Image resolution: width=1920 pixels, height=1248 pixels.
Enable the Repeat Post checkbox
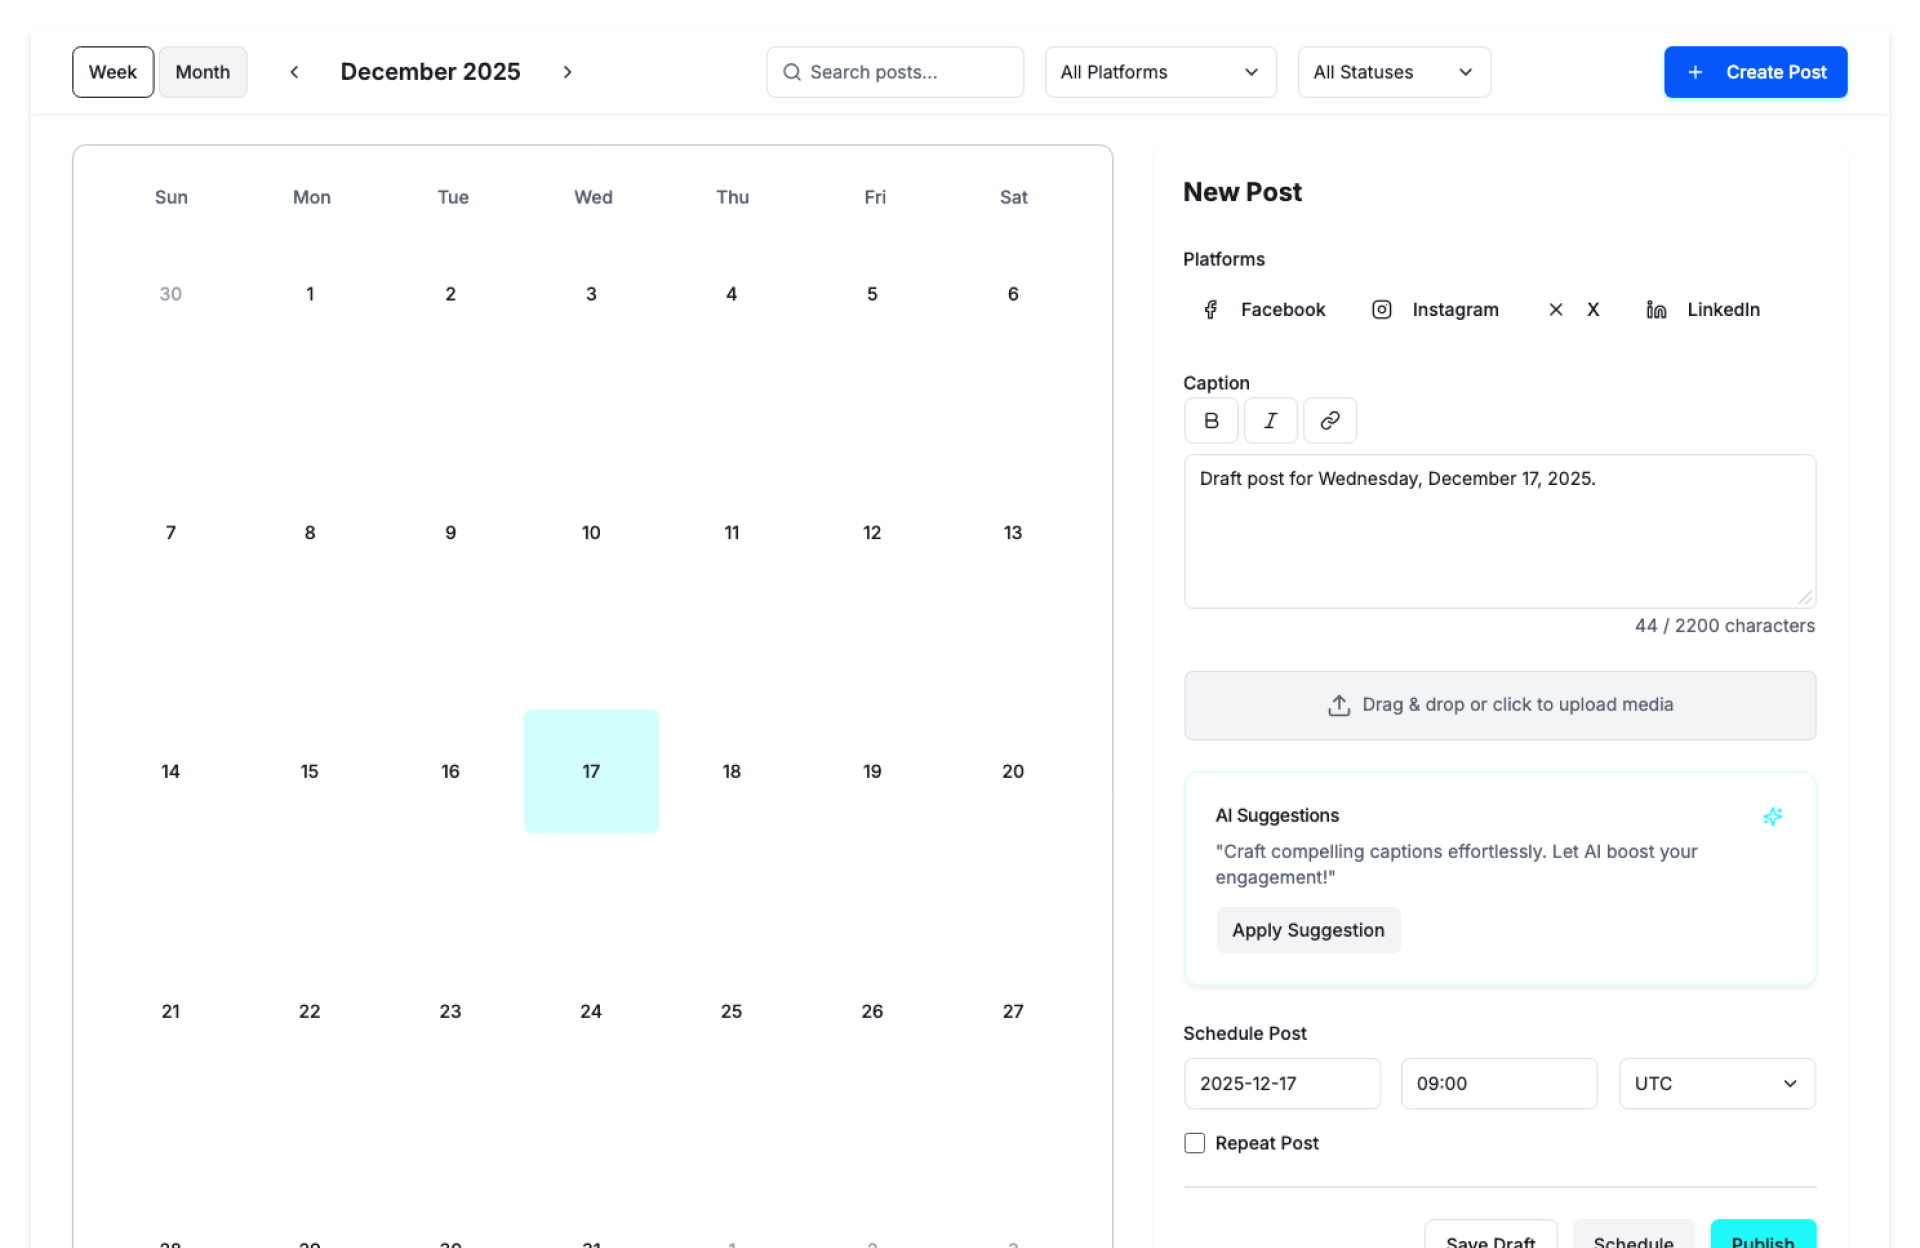[1194, 1143]
